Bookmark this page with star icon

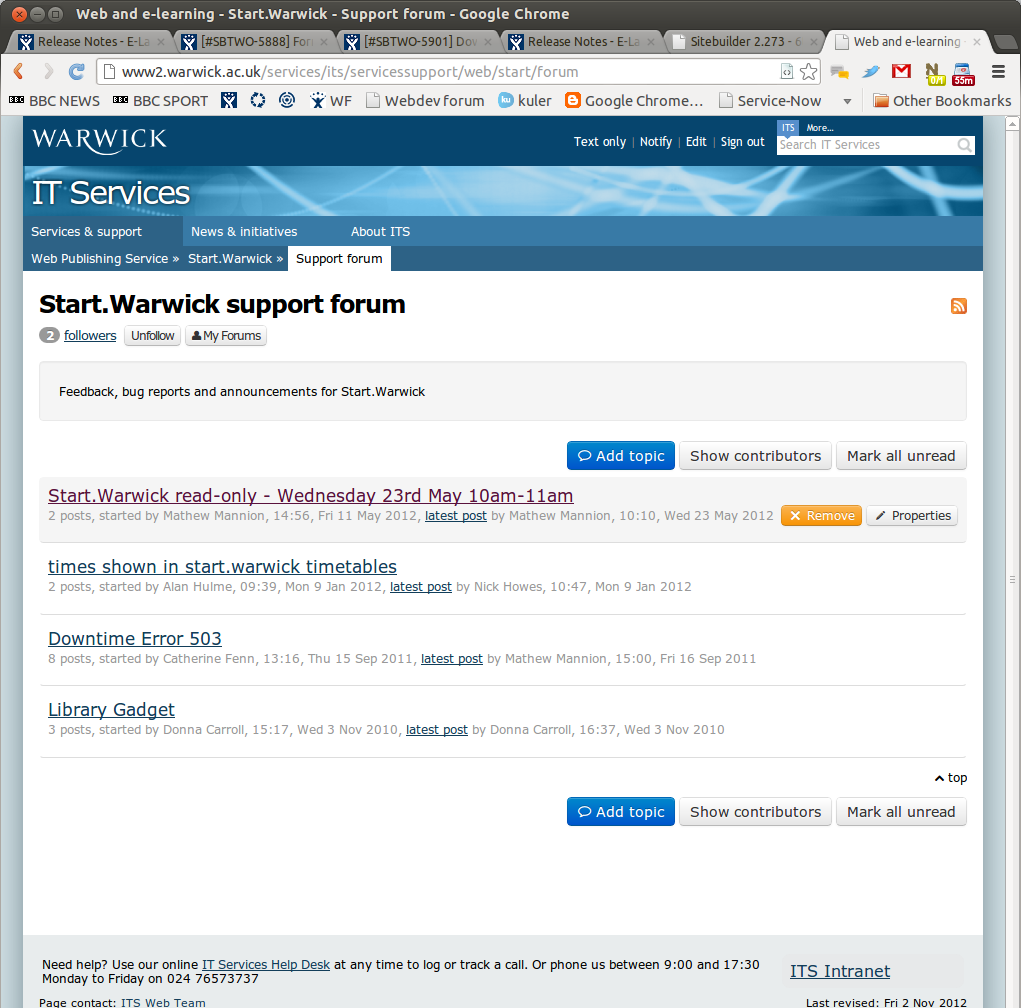tap(808, 72)
